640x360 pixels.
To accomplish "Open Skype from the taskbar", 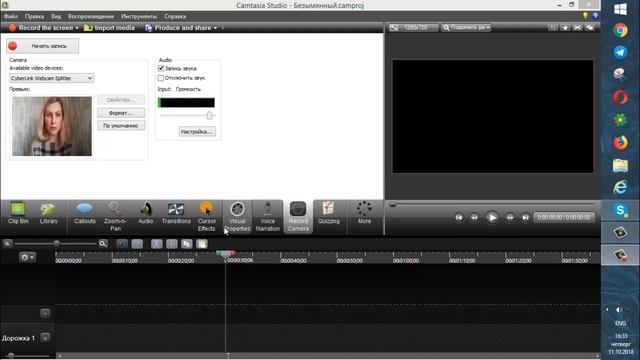I will click(x=620, y=210).
